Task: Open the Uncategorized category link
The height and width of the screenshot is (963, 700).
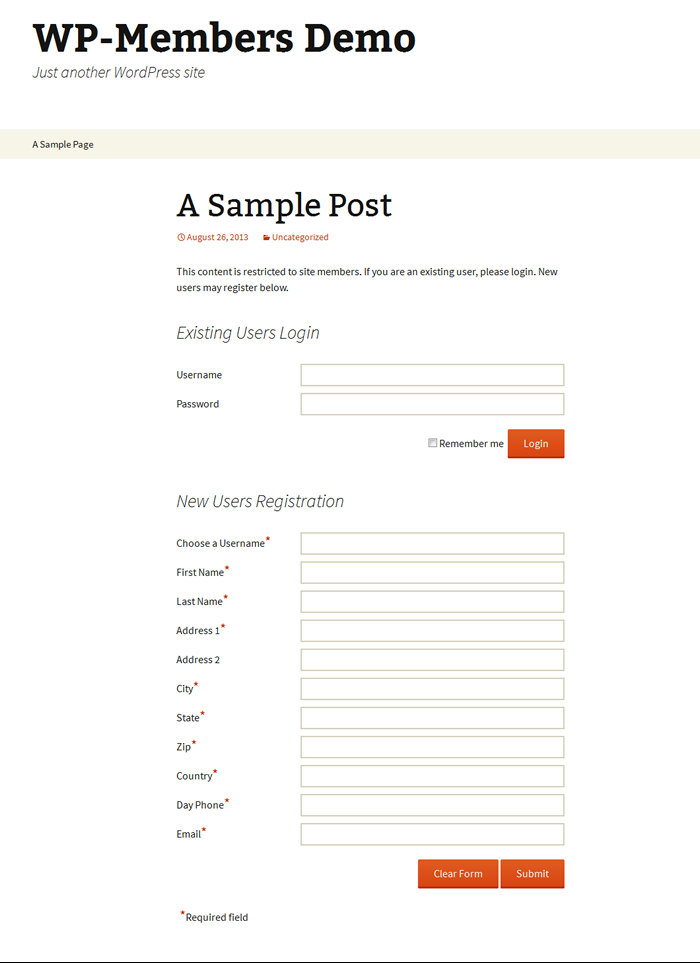Action: click(x=300, y=237)
